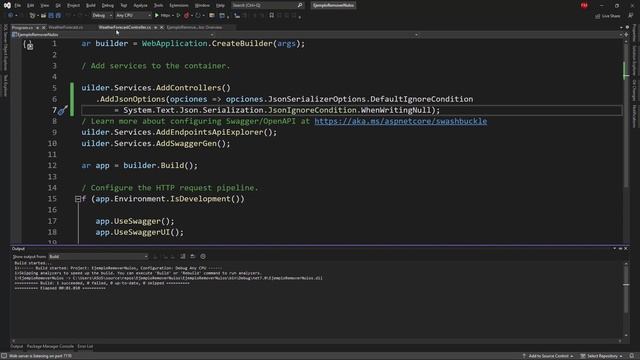Open the Project menu
Viewport: 640px width, 360px height.
click(73, 5)
